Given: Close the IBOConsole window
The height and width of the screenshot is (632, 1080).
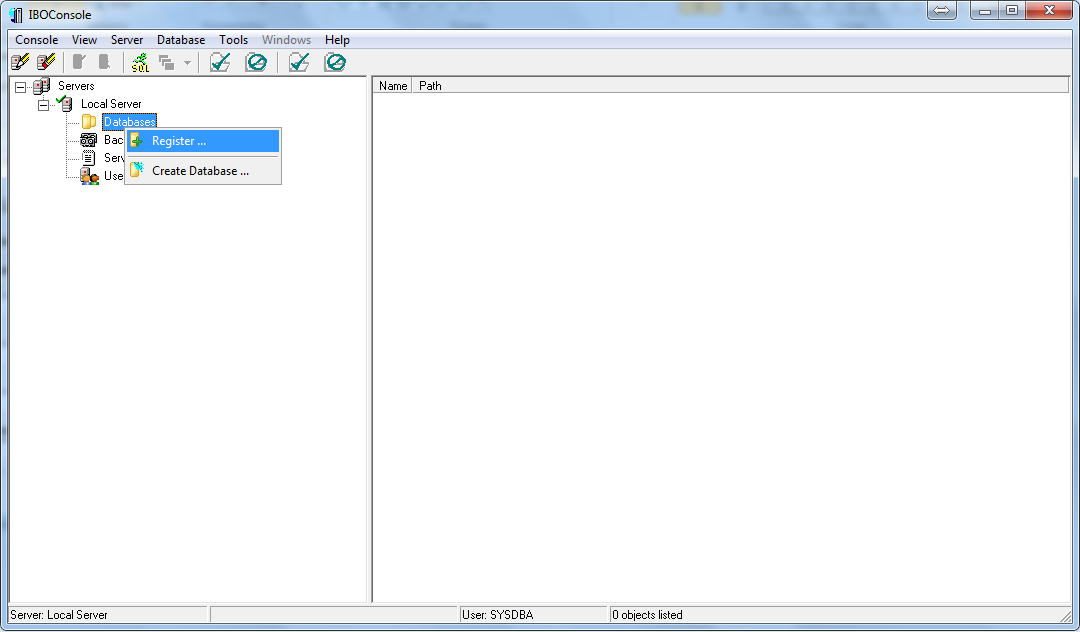Looking at the screenshot, I should pos(1049,10).
